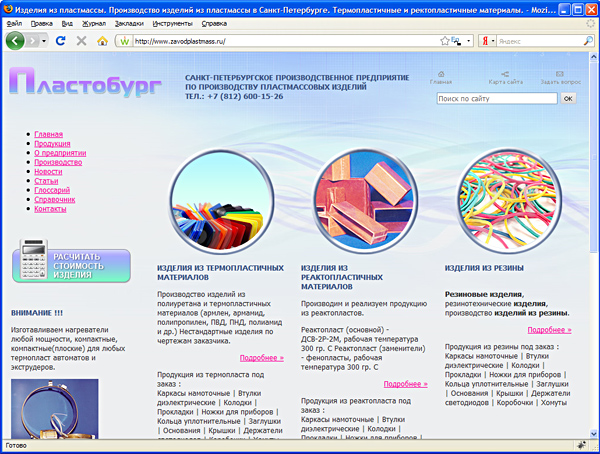Open the Продукция link
The height and width of the screenshot is (454, 600).
(x=52, y=144)
